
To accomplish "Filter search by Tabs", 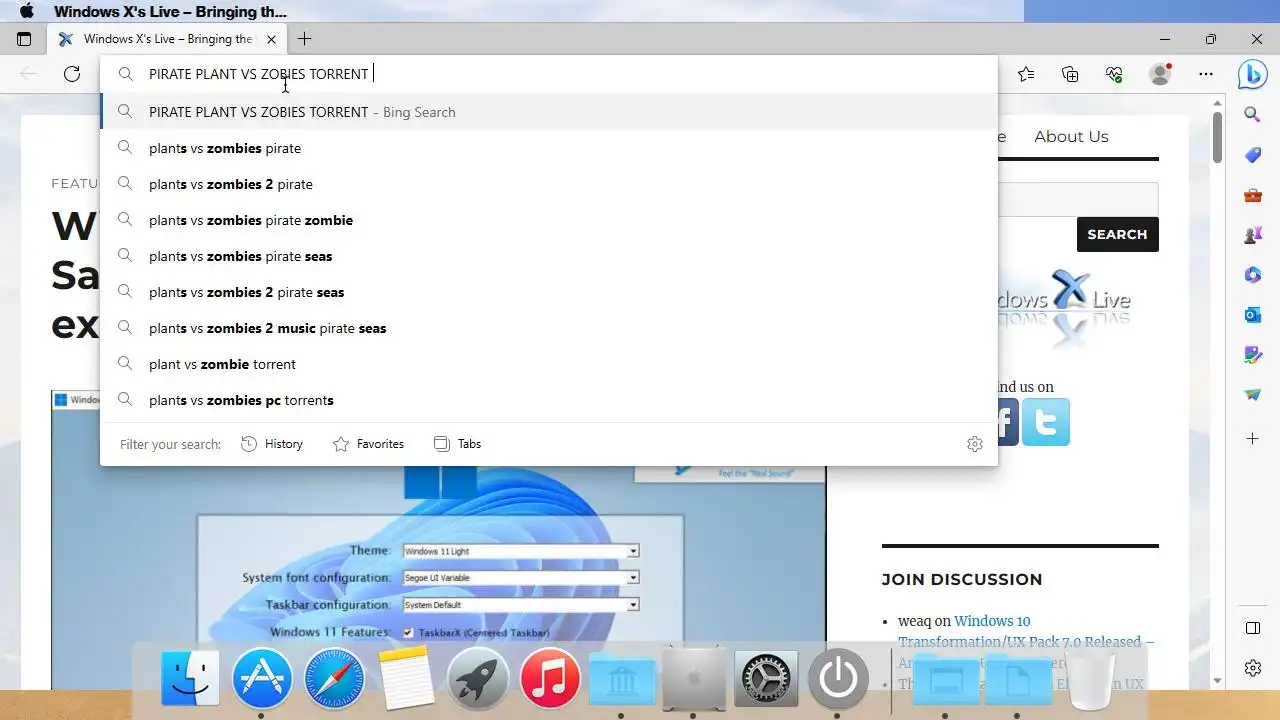I will click(x=457, y=444).
